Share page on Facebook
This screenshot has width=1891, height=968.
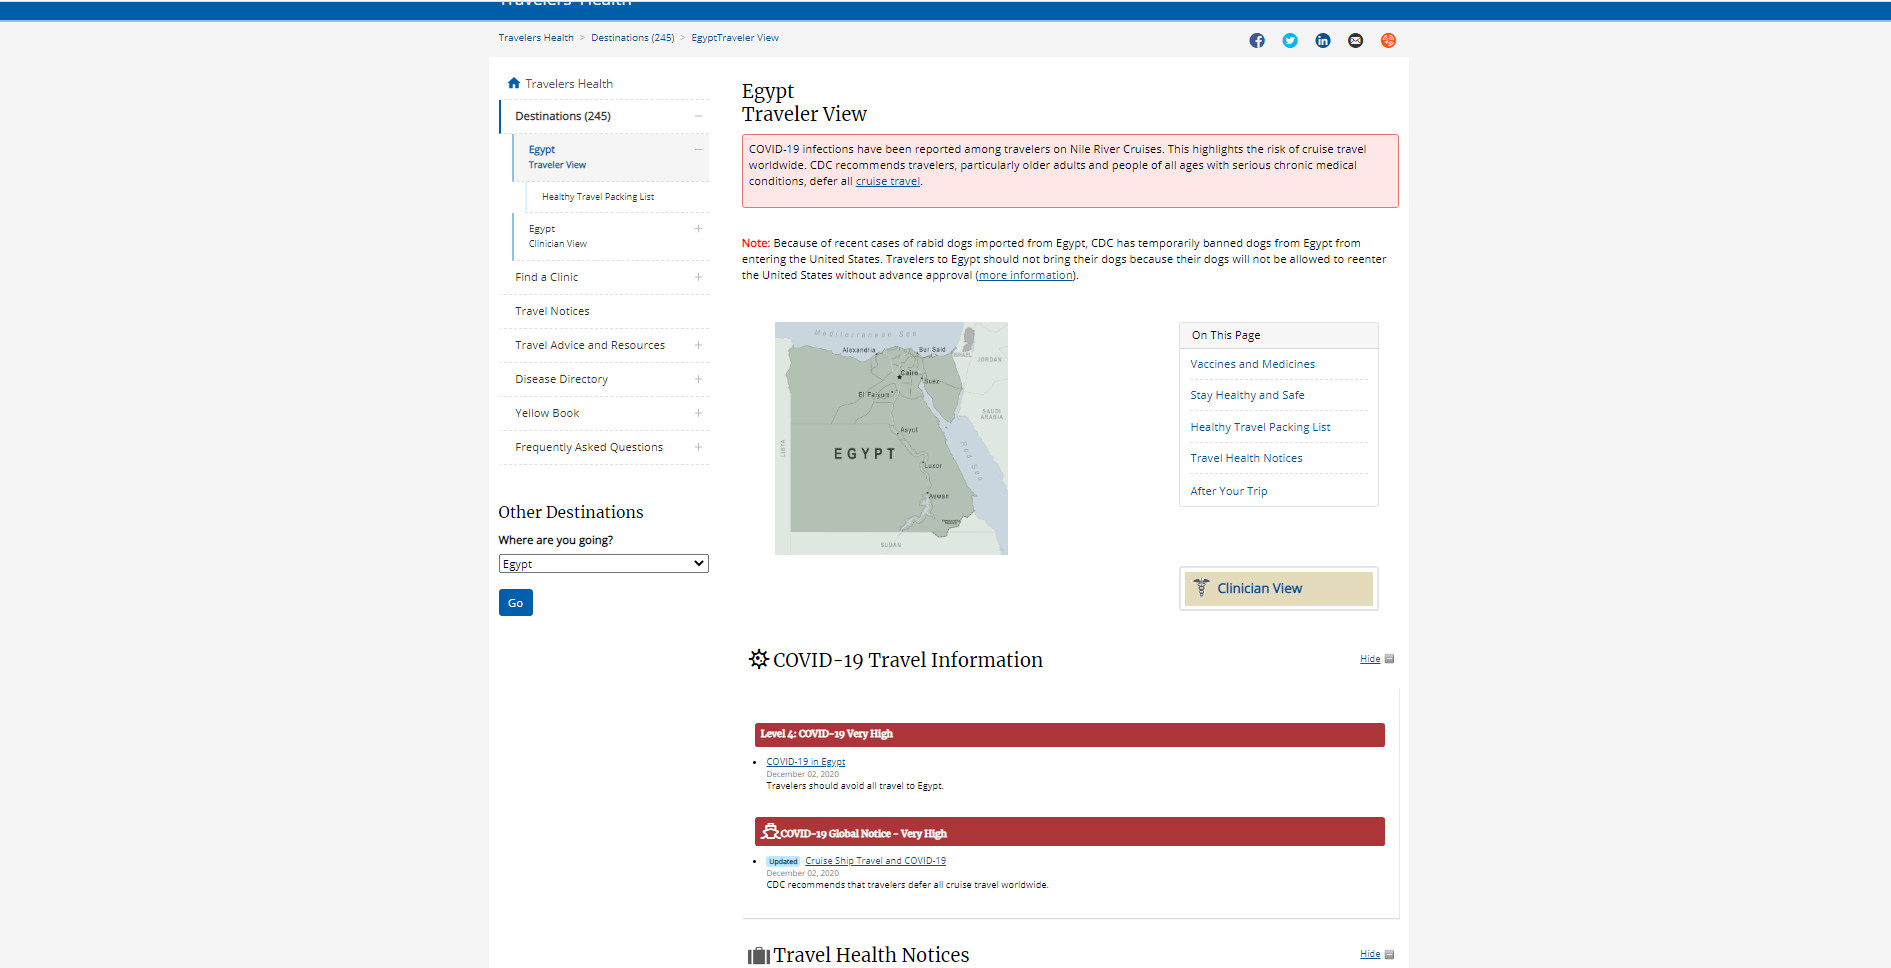click(x=1257, y=41)
